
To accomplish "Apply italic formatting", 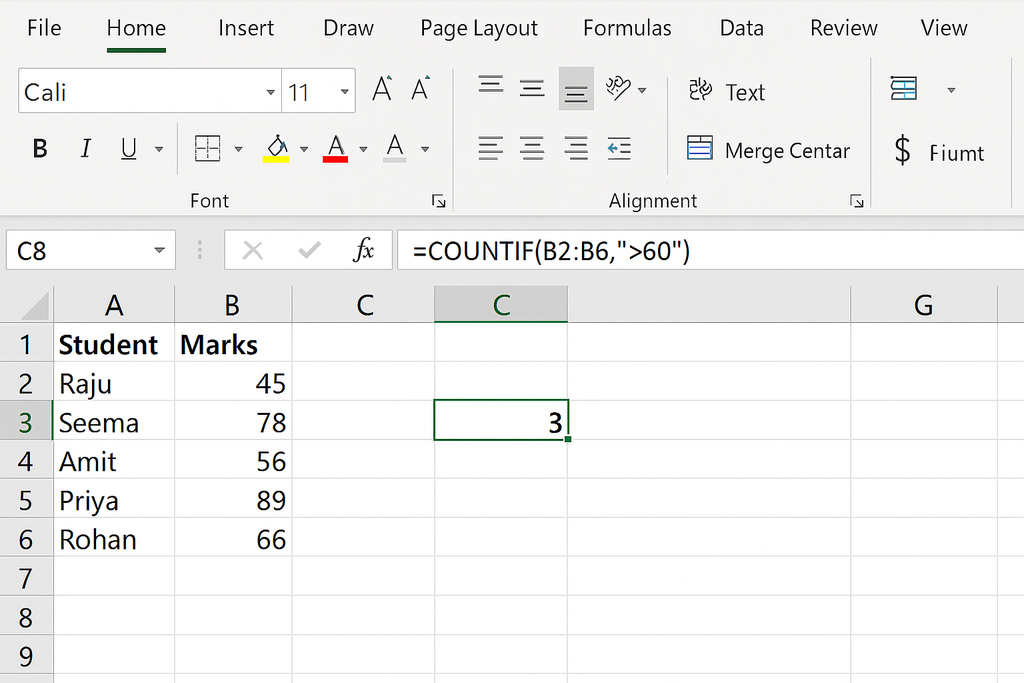I will 86,148.
